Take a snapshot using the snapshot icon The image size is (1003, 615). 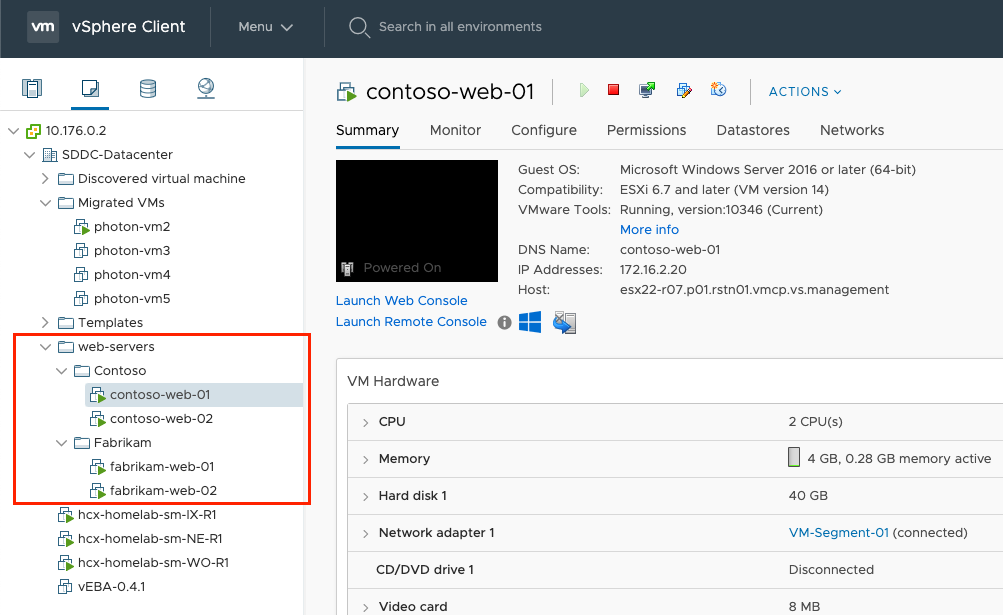coord(718,90)
